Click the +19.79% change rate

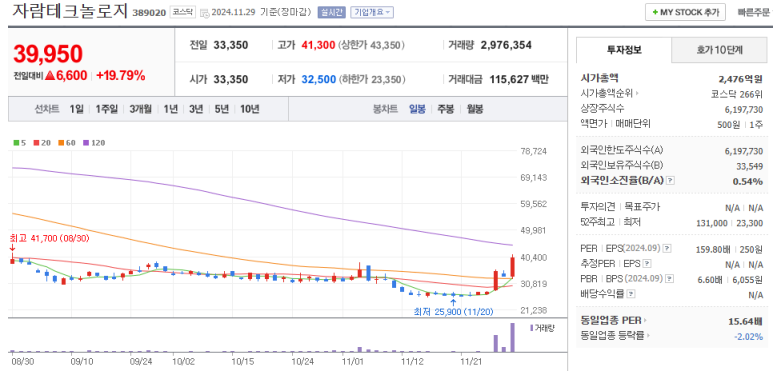coord(121,76)
